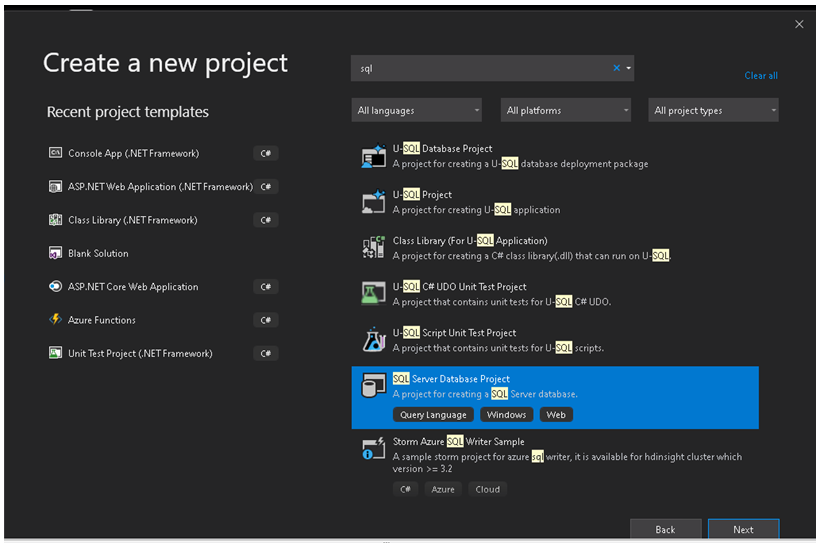This screenshot has height=543, width=823.
Task: Click the U-SQL Database Project icon
Action: click(x=374, y=156)
